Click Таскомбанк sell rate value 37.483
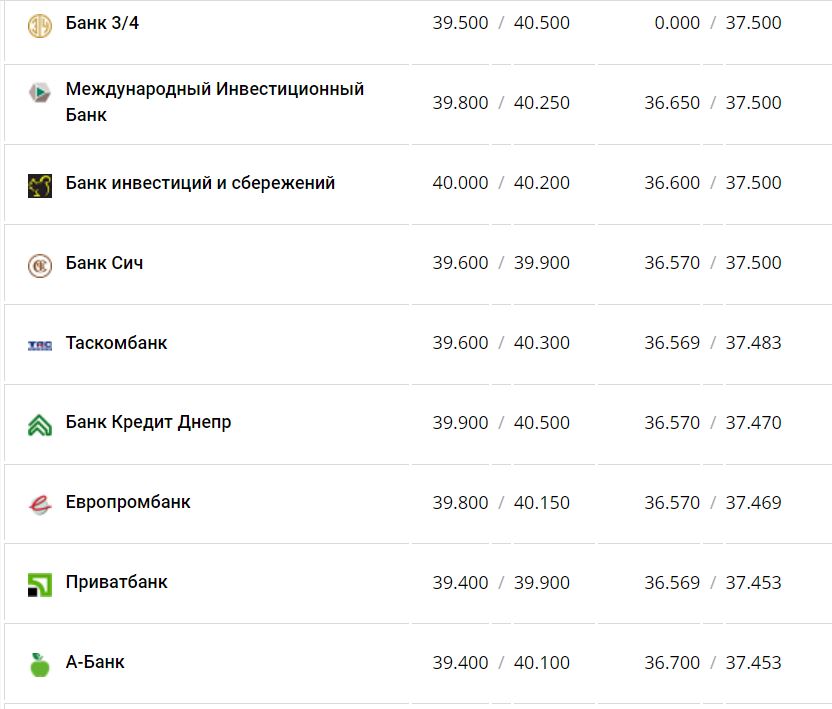832x709 pixels. click(755, 343)
